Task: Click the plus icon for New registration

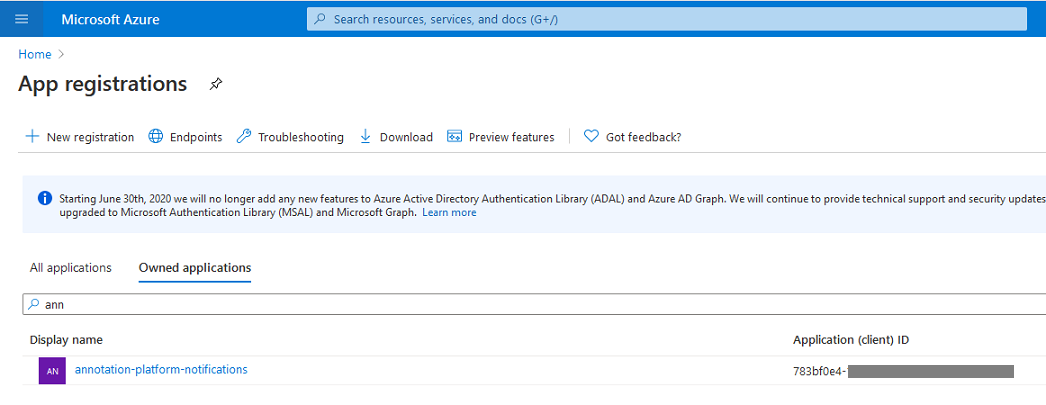Action: 32,136
